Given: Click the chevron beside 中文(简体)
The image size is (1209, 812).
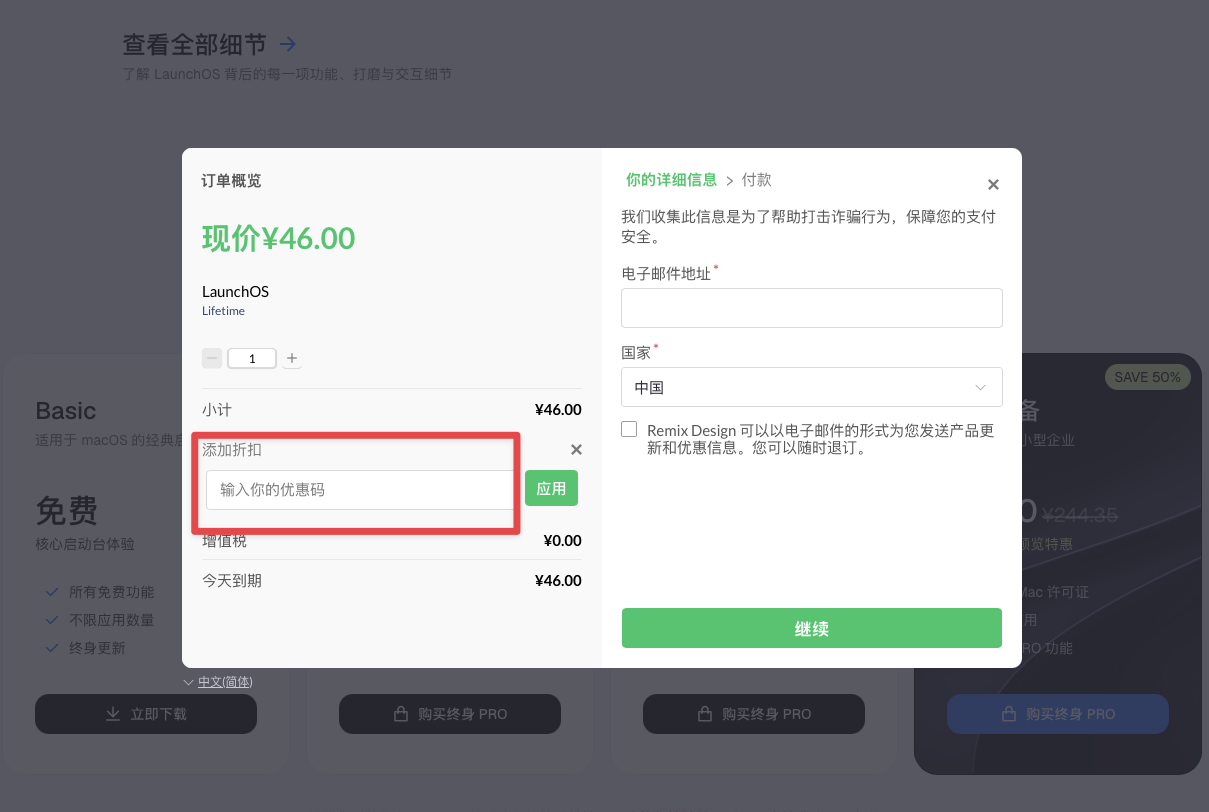Looking at the screenshot, I should (189, 682).
